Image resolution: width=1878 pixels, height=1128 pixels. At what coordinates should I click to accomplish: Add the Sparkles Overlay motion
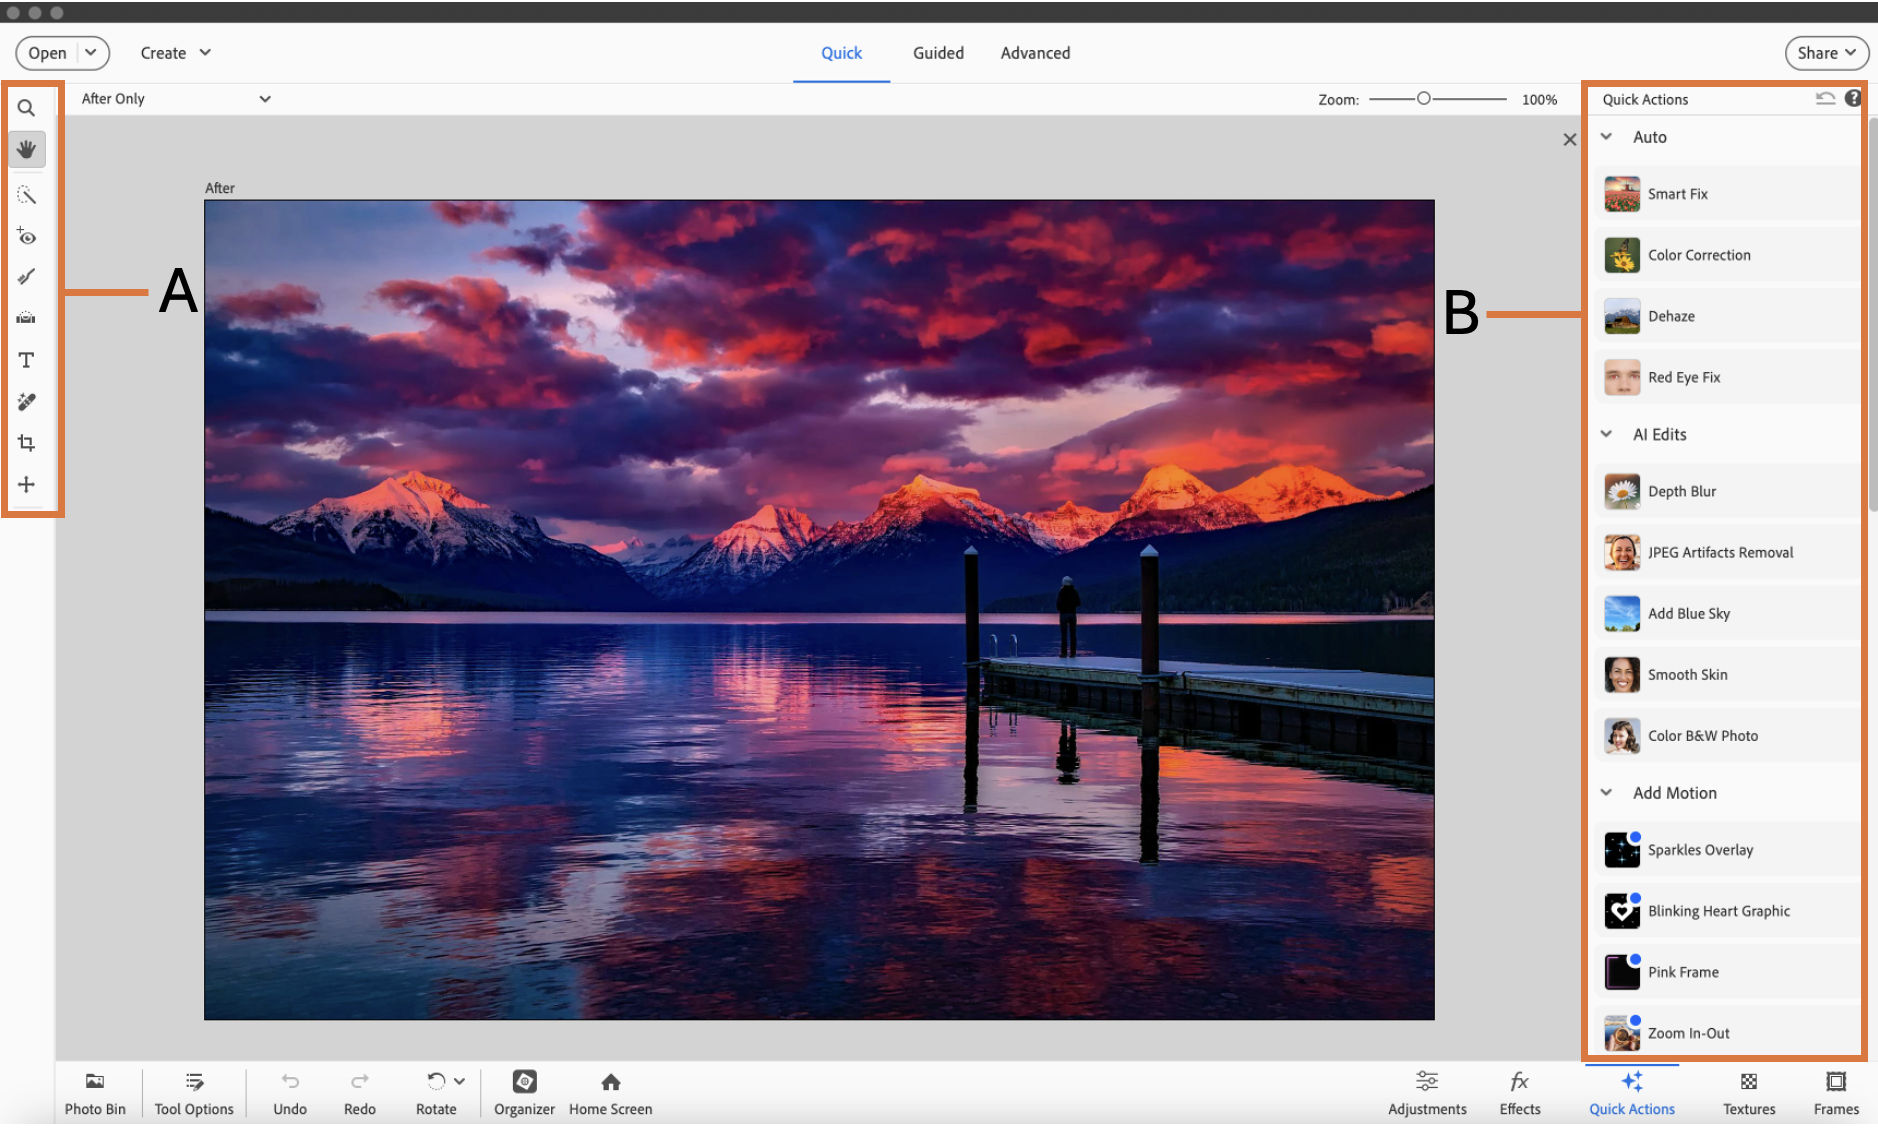1728,850
